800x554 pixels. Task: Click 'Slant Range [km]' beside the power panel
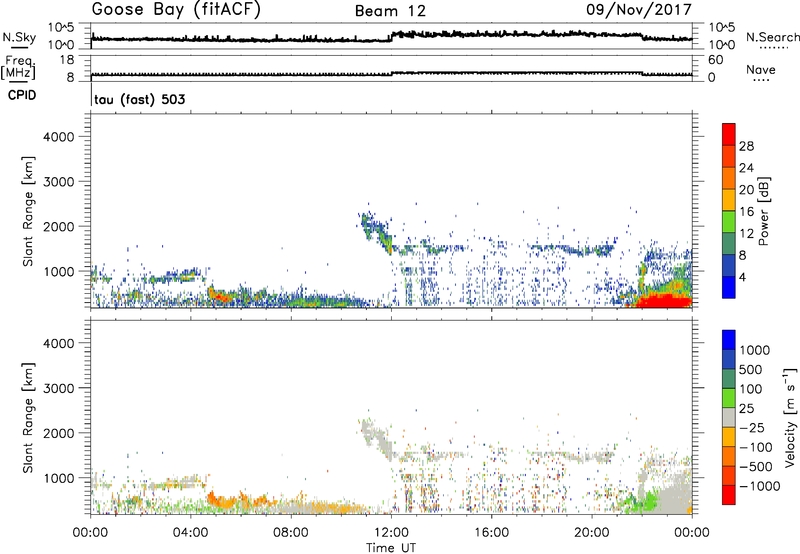coord(28,211)
